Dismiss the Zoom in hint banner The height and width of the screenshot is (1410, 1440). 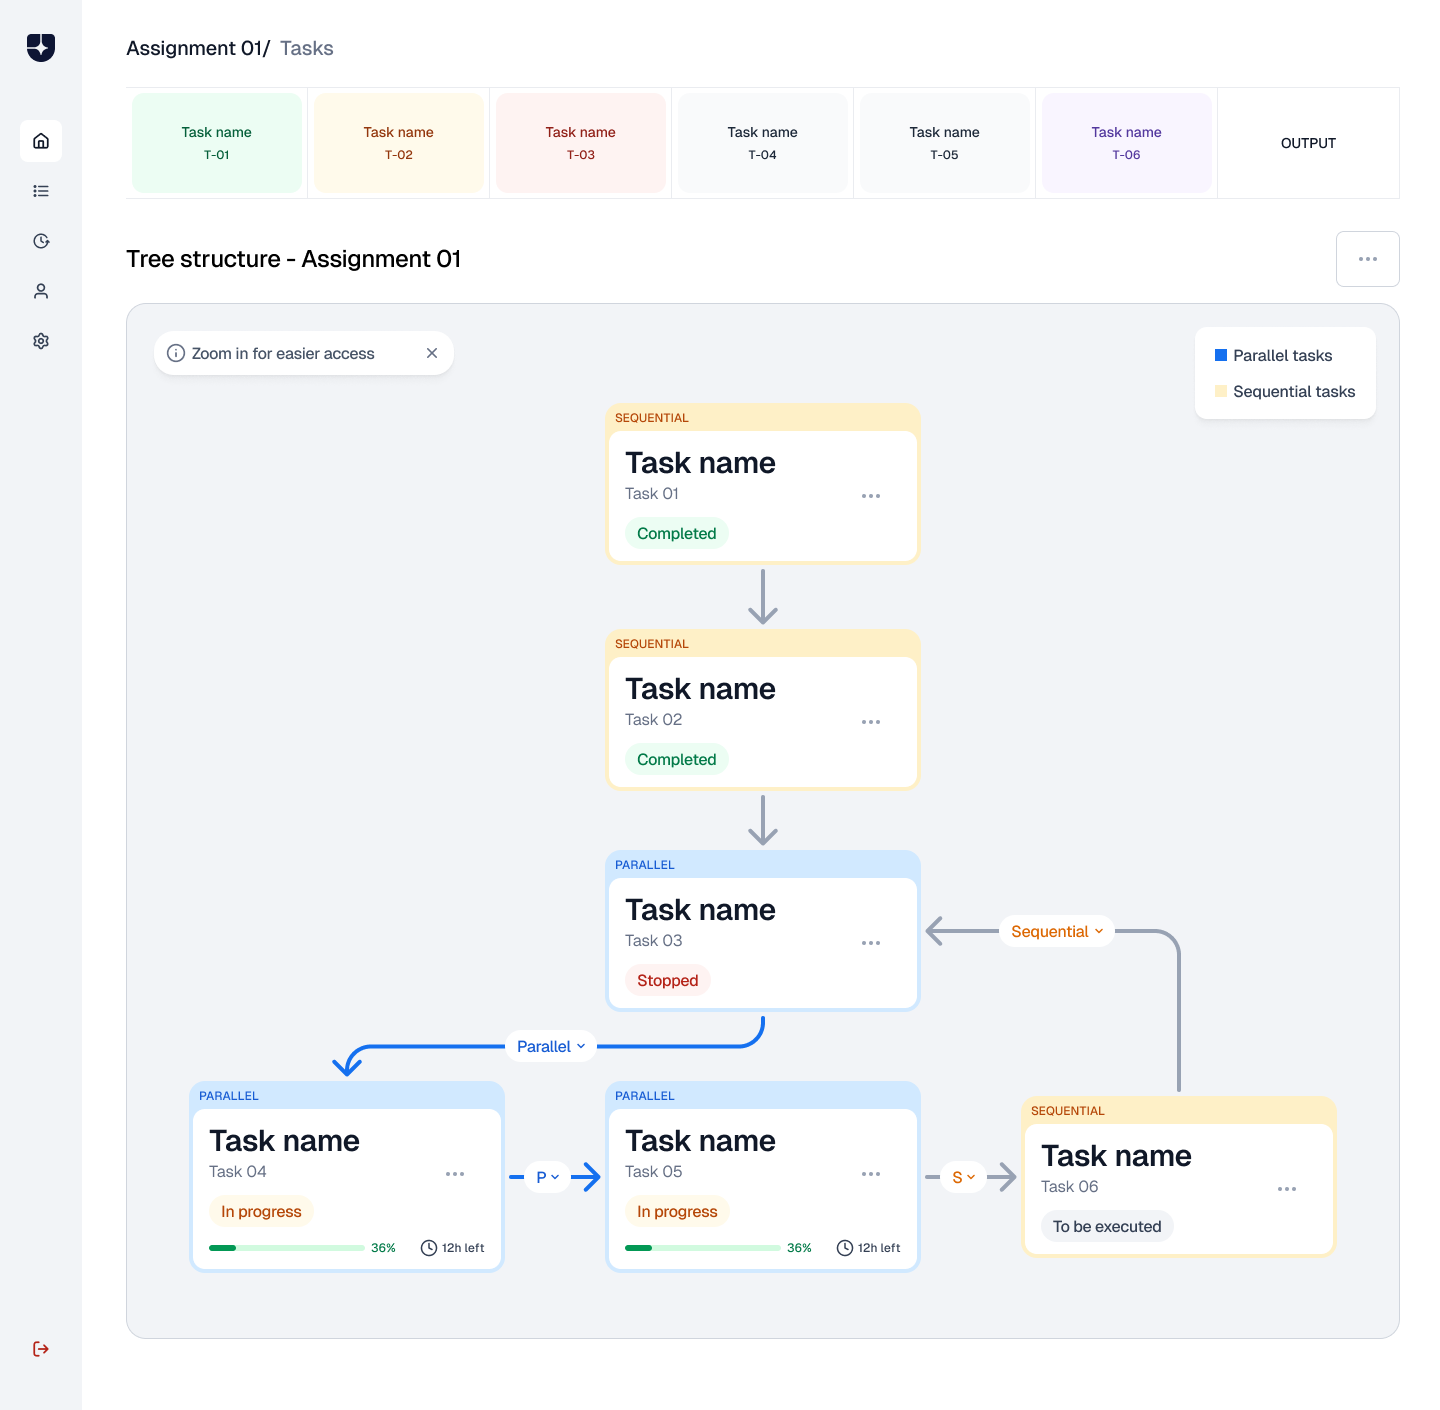(x=432, y=353)
